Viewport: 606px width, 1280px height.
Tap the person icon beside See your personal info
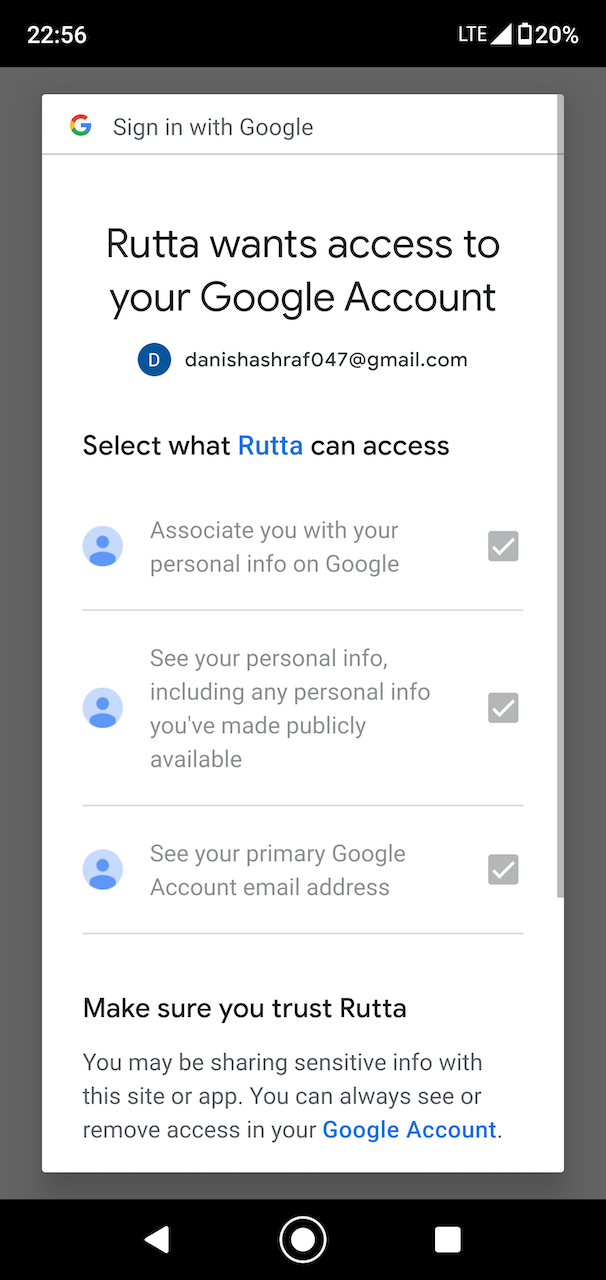click(x=103, y=708)
